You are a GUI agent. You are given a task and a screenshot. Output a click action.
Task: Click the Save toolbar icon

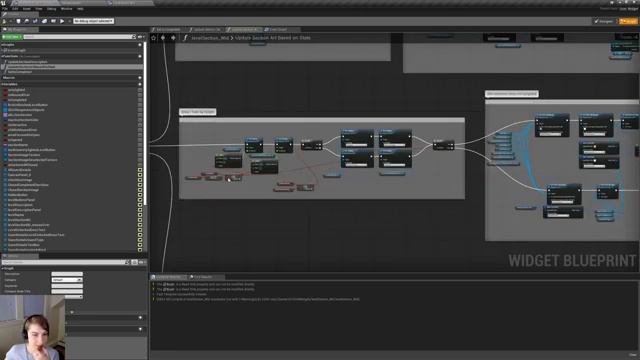click(18, 21)
